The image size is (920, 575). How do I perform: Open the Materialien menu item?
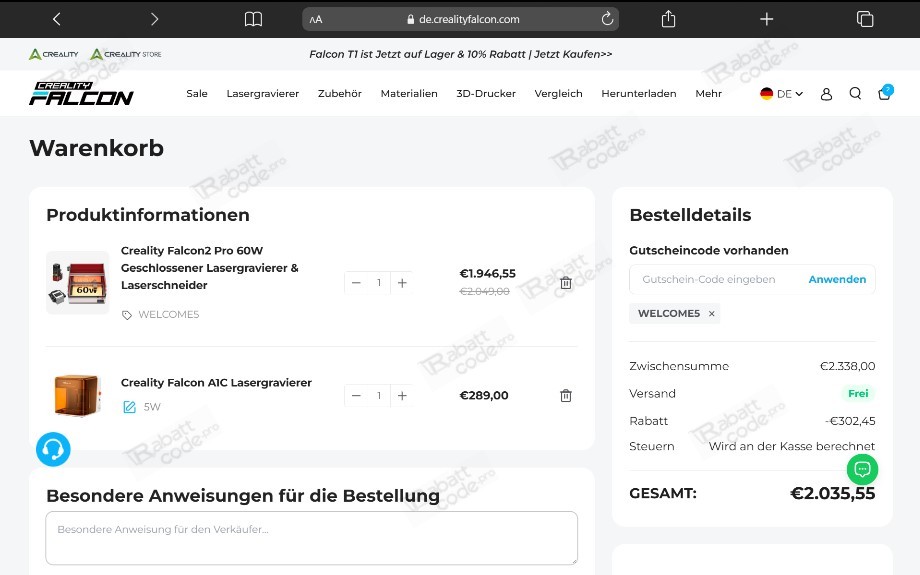(409, 93)
